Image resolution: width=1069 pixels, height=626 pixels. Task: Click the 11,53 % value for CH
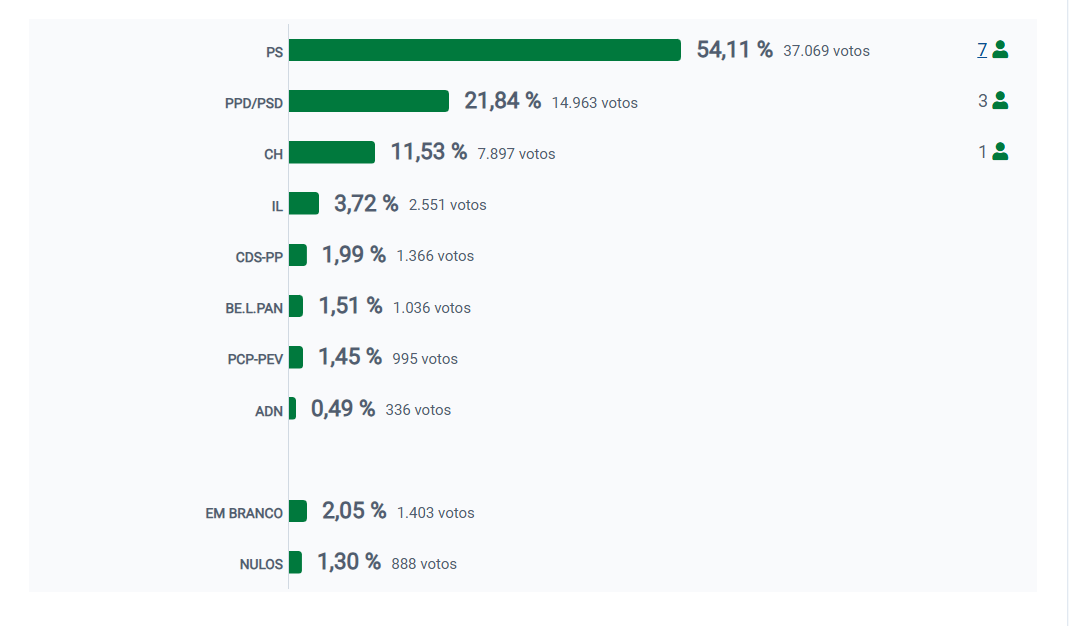coord(428,152)
